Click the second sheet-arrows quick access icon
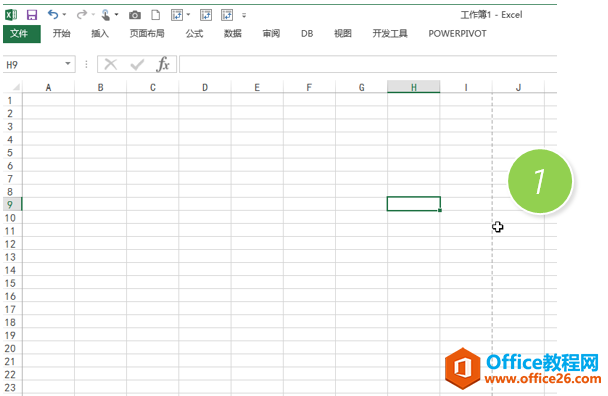 click(x=206, y=15)
